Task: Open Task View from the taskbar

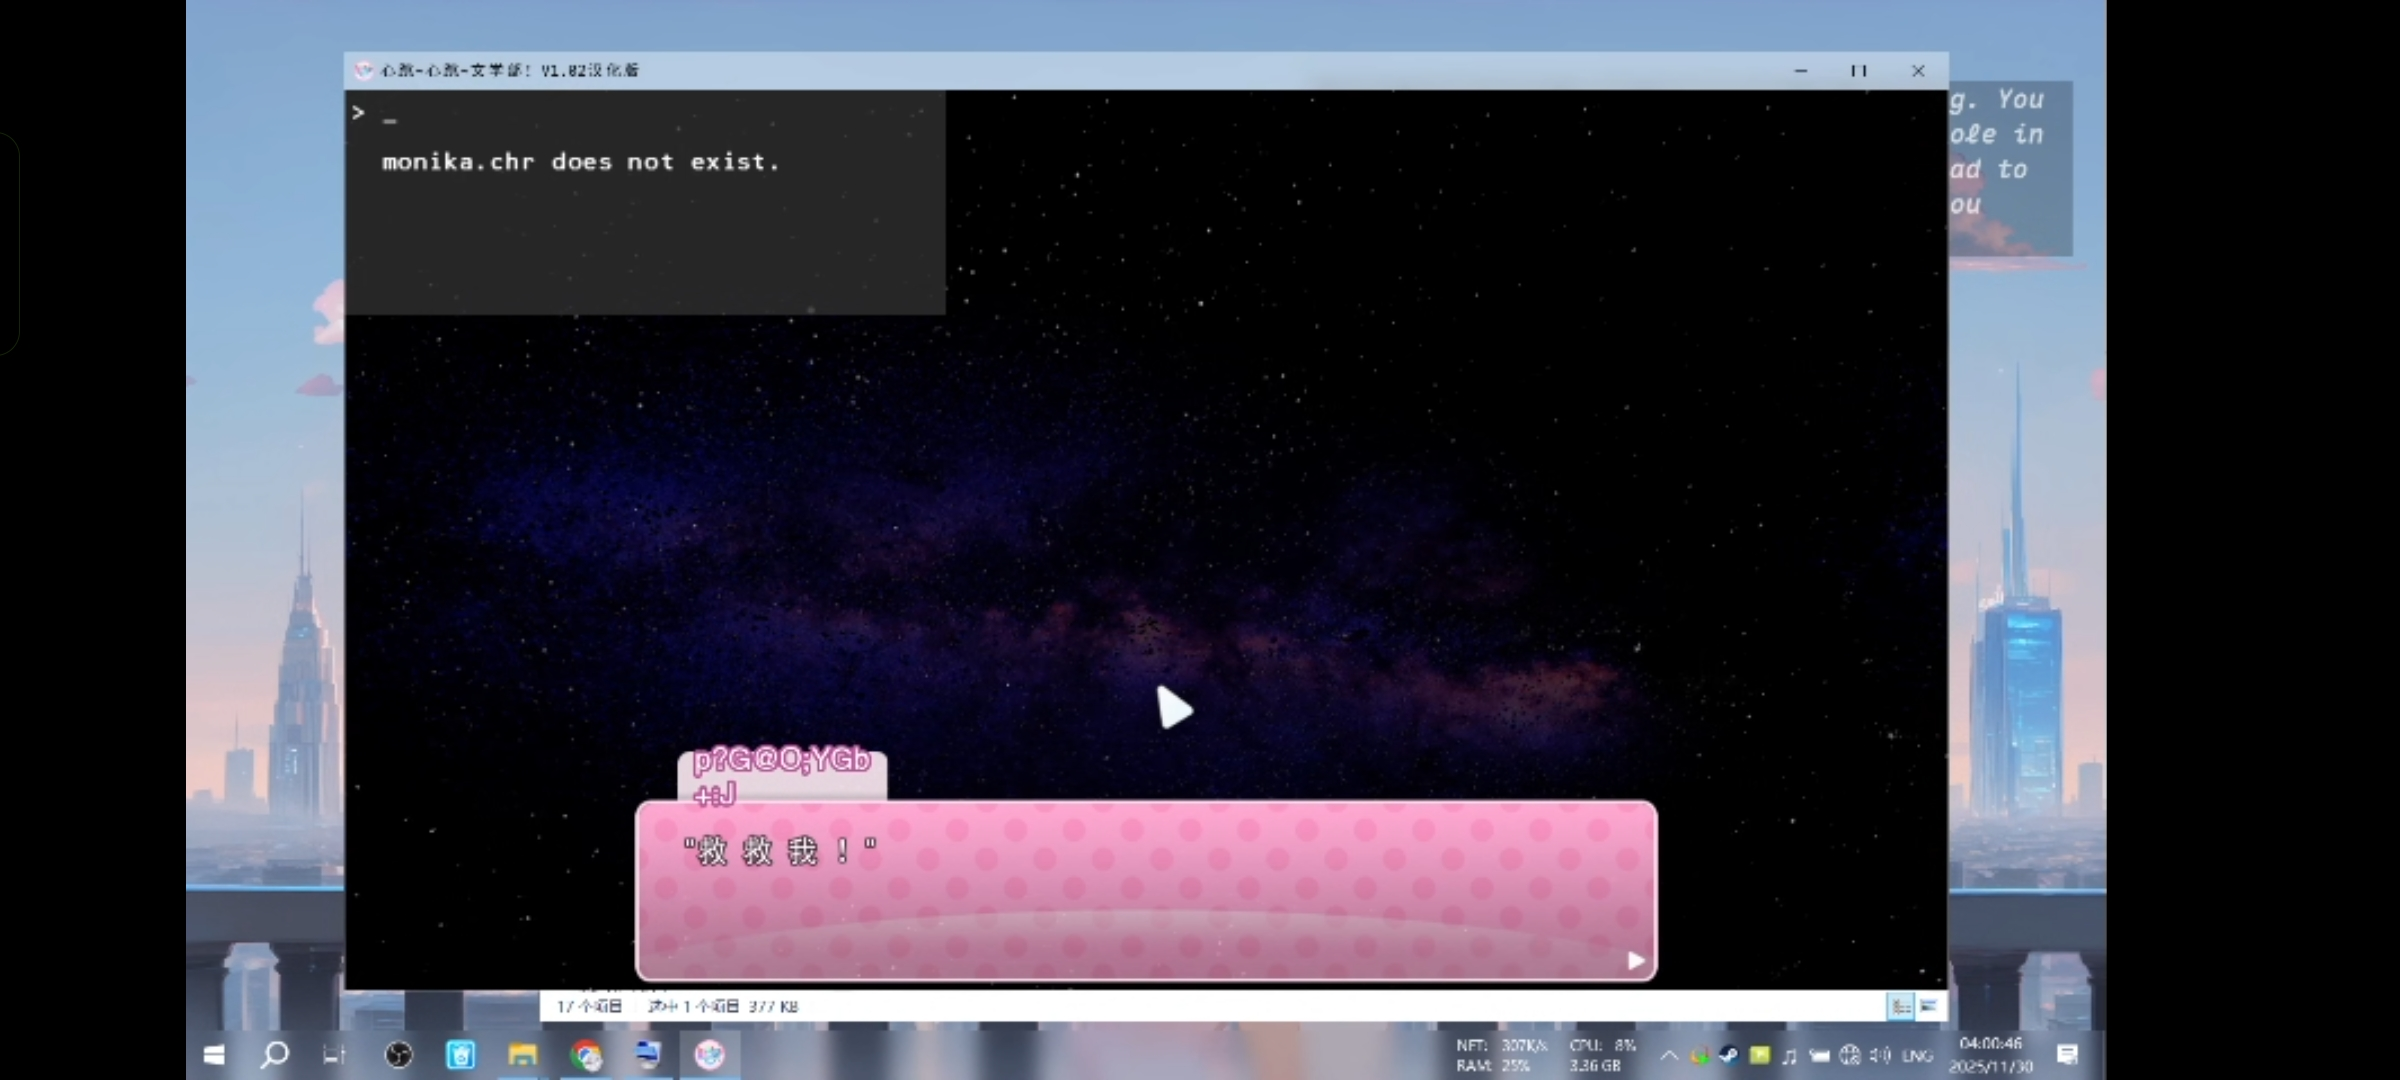Action: click(334, 1055)
